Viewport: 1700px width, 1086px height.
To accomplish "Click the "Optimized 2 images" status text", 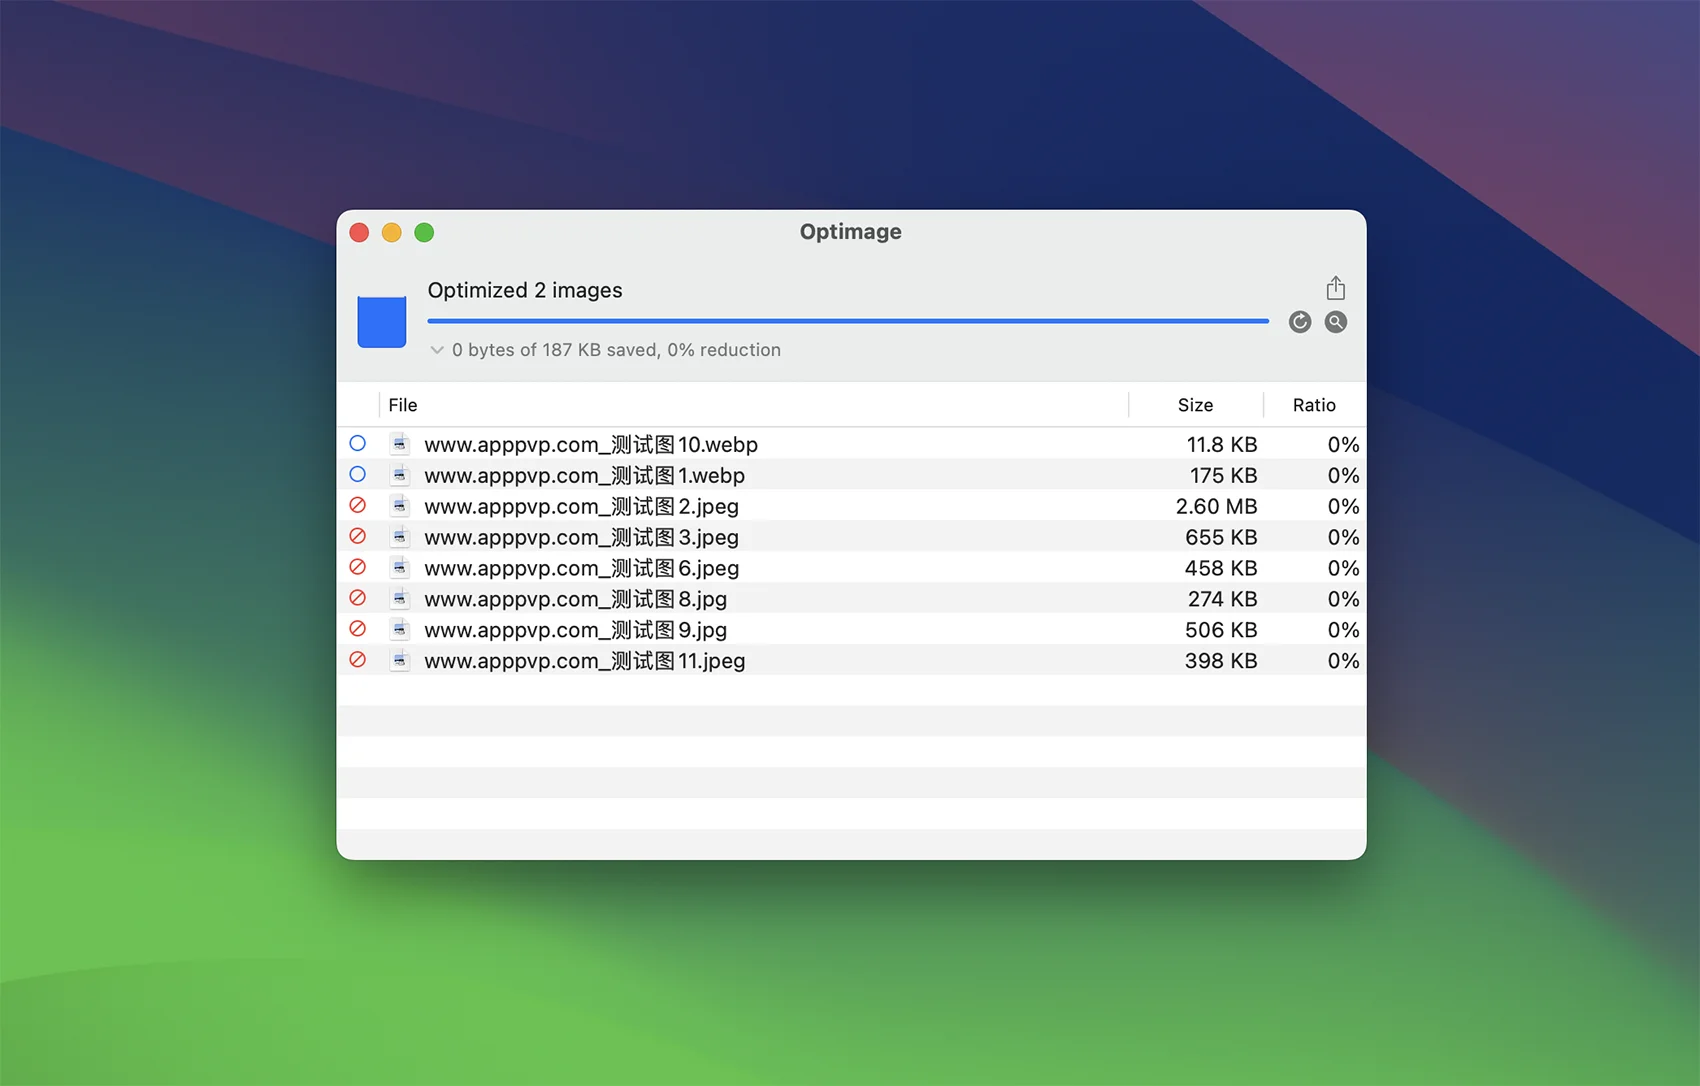I will (x=525, y=290).
